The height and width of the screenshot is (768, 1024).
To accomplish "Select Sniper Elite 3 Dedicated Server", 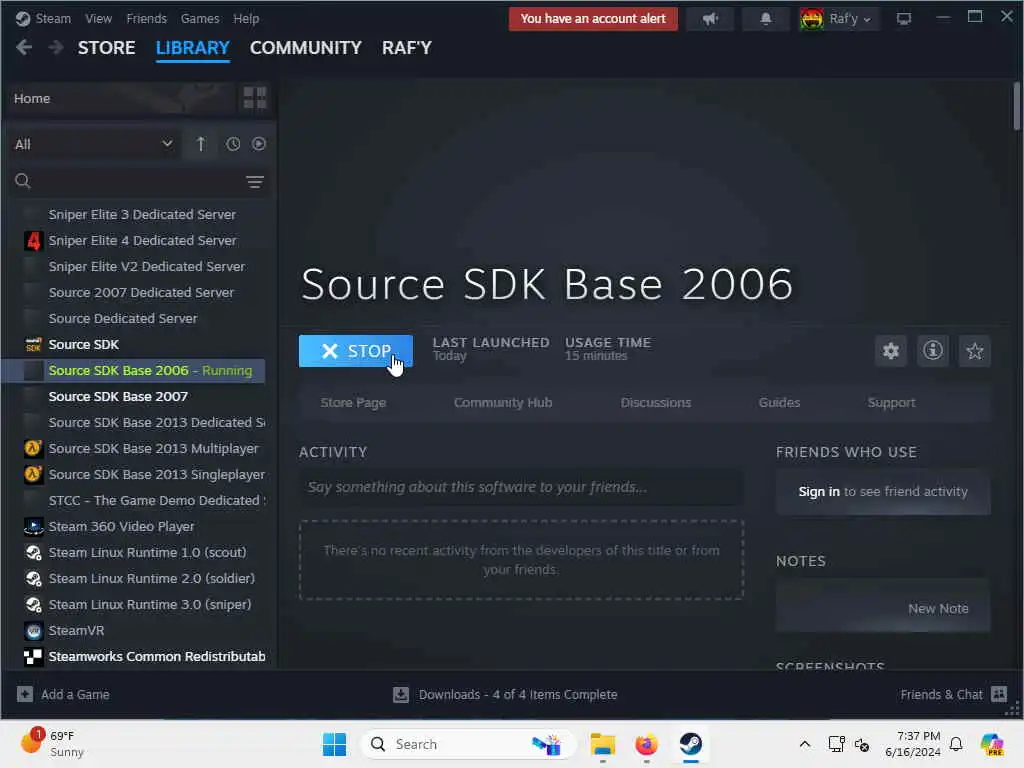I will [x=142, y=214].
